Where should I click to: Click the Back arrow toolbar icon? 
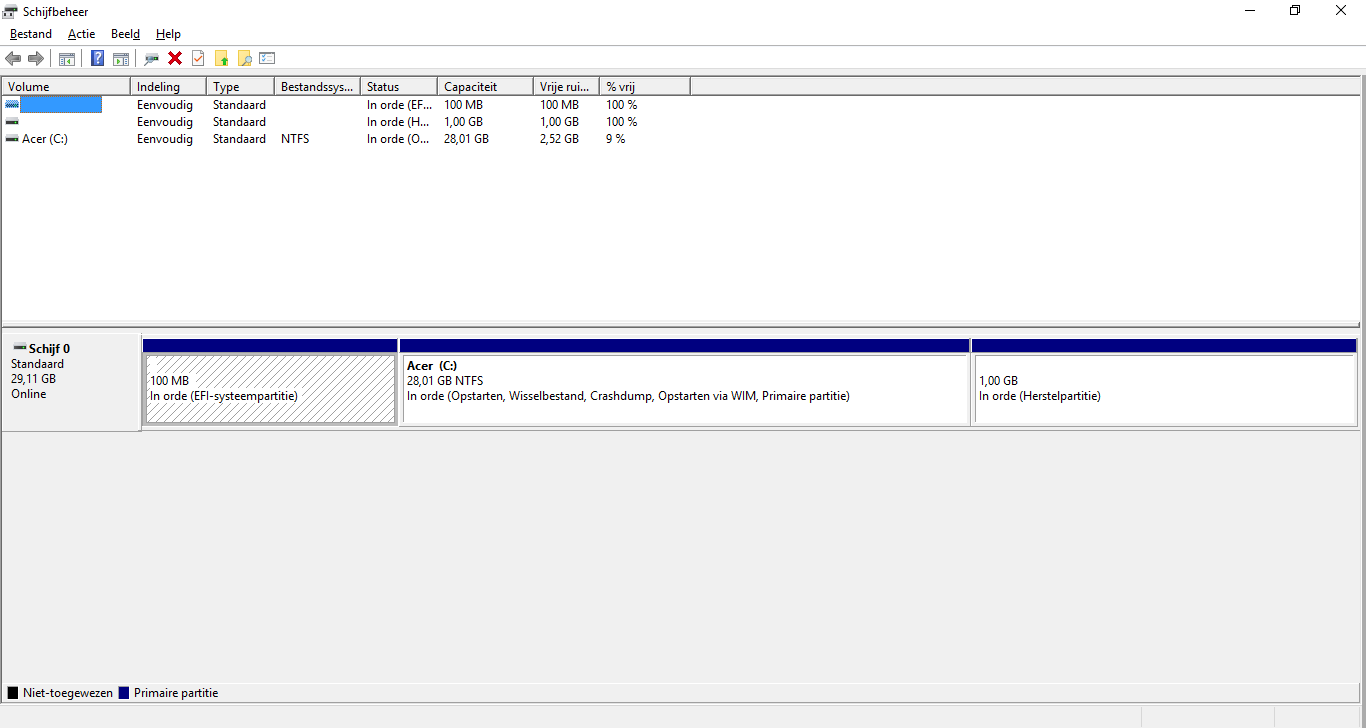tap(13, 58)
